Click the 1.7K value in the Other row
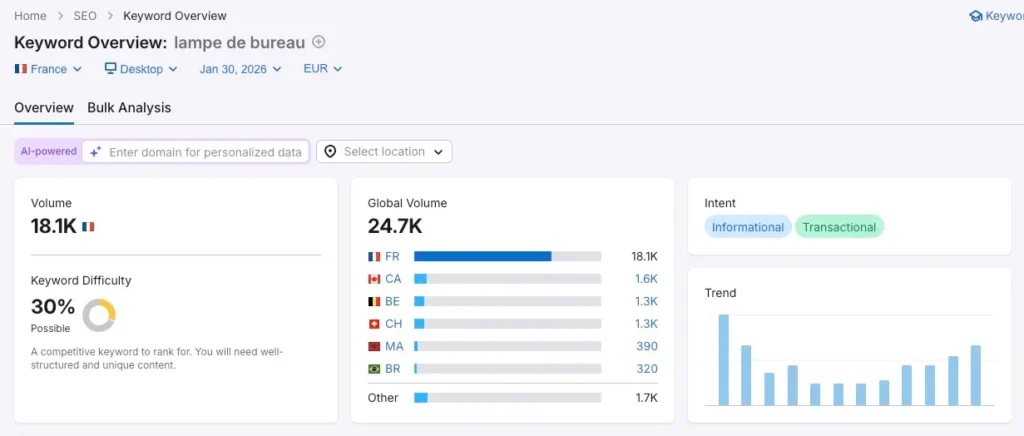The image size is (1024, 436). 646,397
